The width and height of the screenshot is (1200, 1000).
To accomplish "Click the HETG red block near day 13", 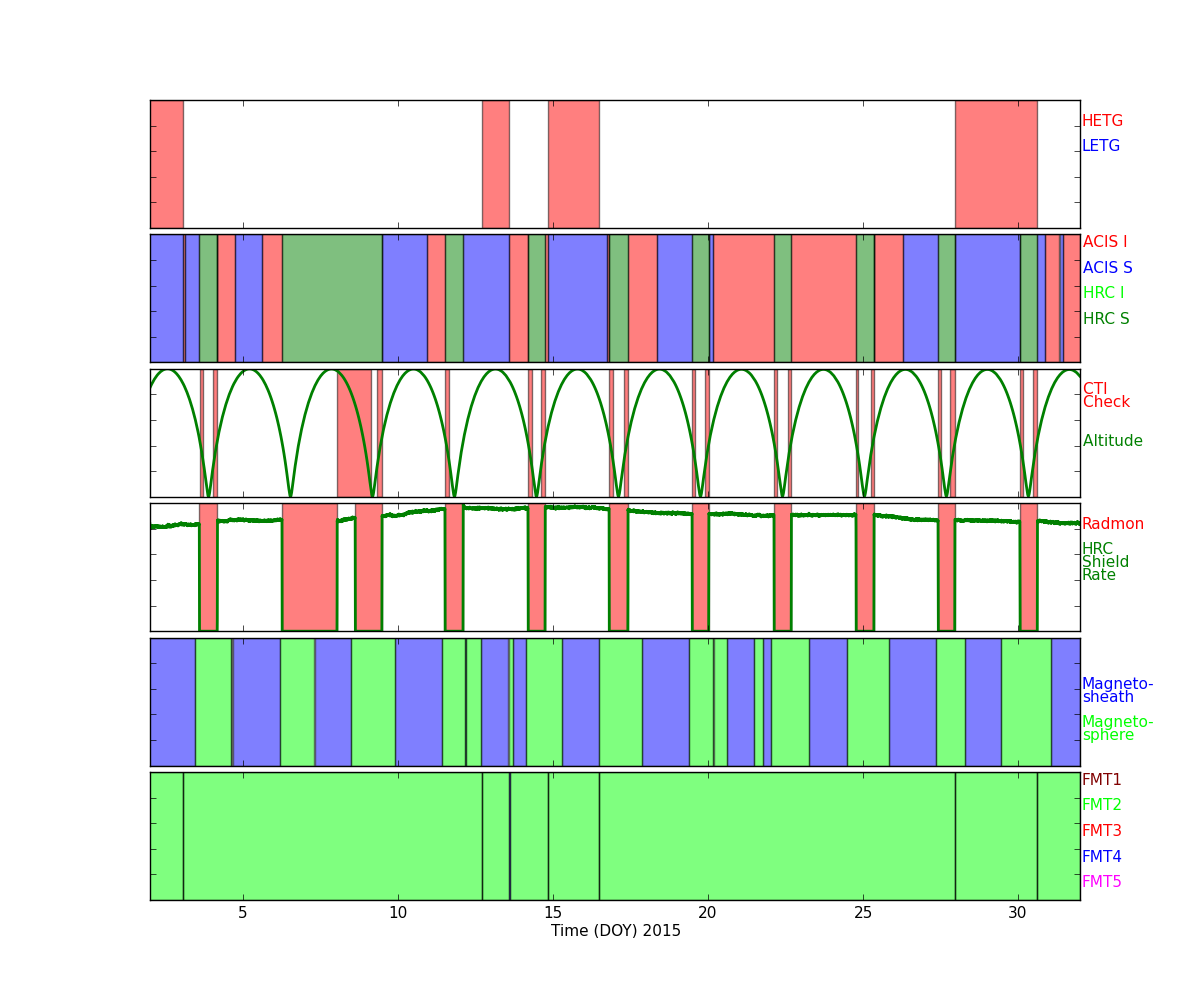I will click(x=496, y=164).
